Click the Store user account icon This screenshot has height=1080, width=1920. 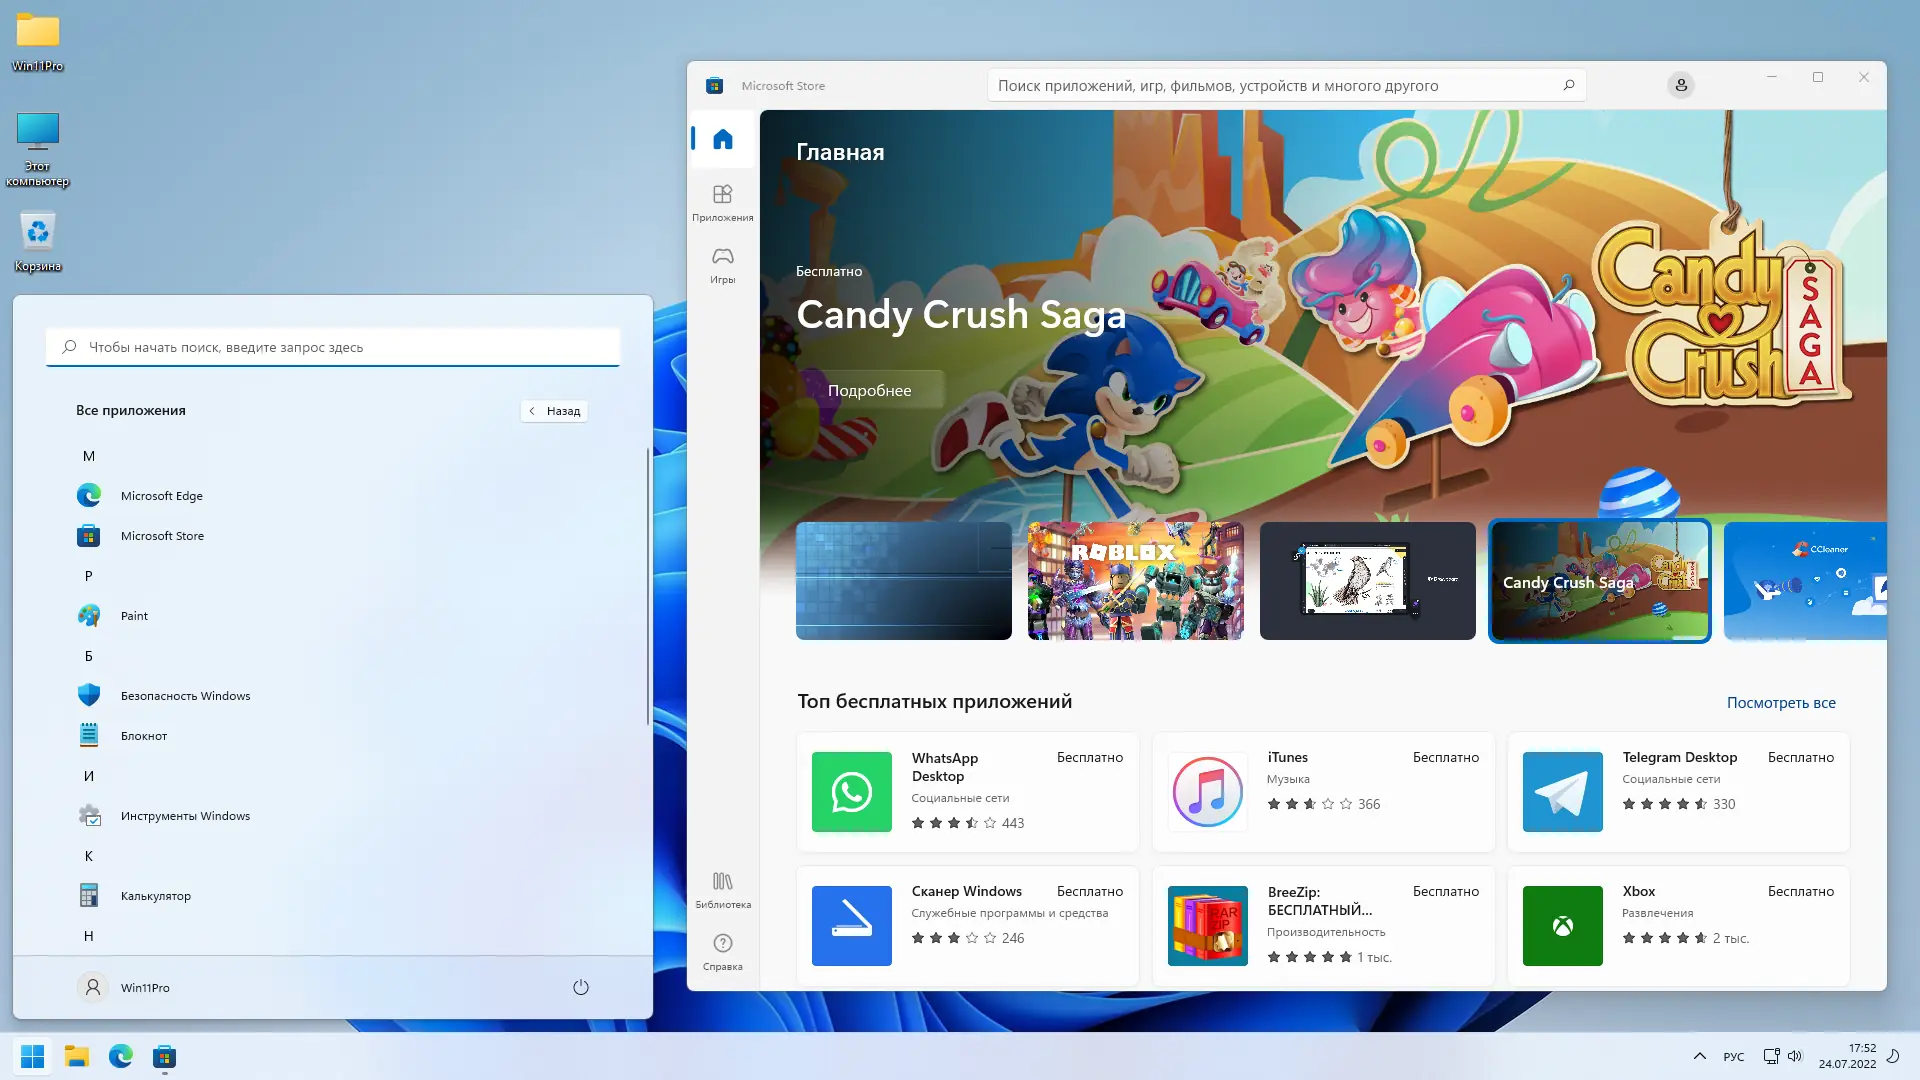pyautogui.click(x=1680, y=86)
